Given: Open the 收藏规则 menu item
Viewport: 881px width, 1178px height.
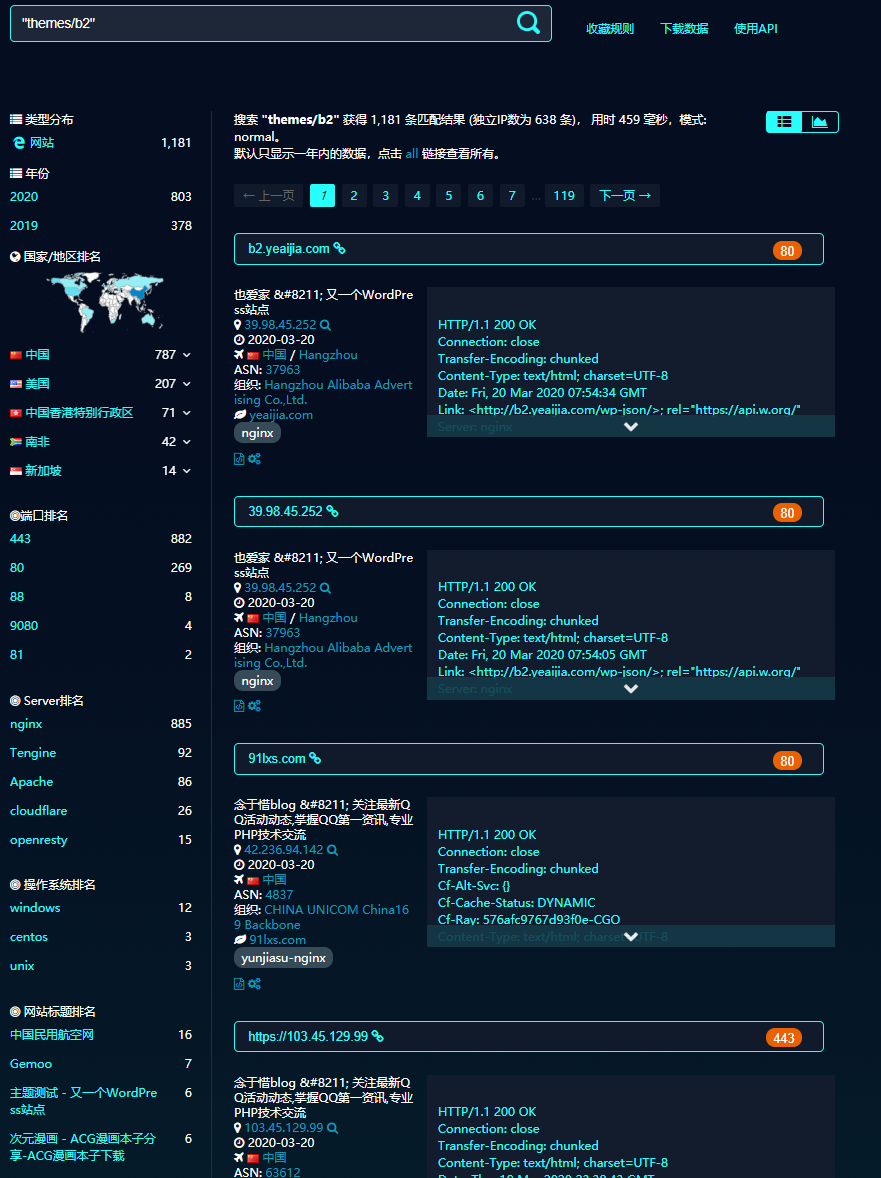Looking at the screenshot, I should (610, 29).
